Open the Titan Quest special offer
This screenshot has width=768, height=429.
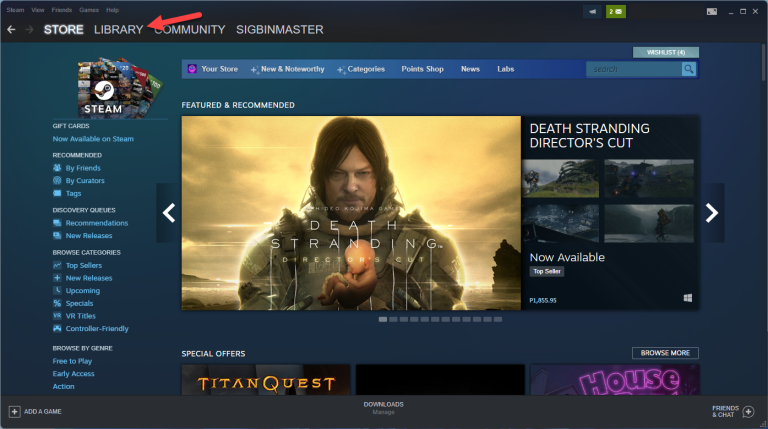266,380
